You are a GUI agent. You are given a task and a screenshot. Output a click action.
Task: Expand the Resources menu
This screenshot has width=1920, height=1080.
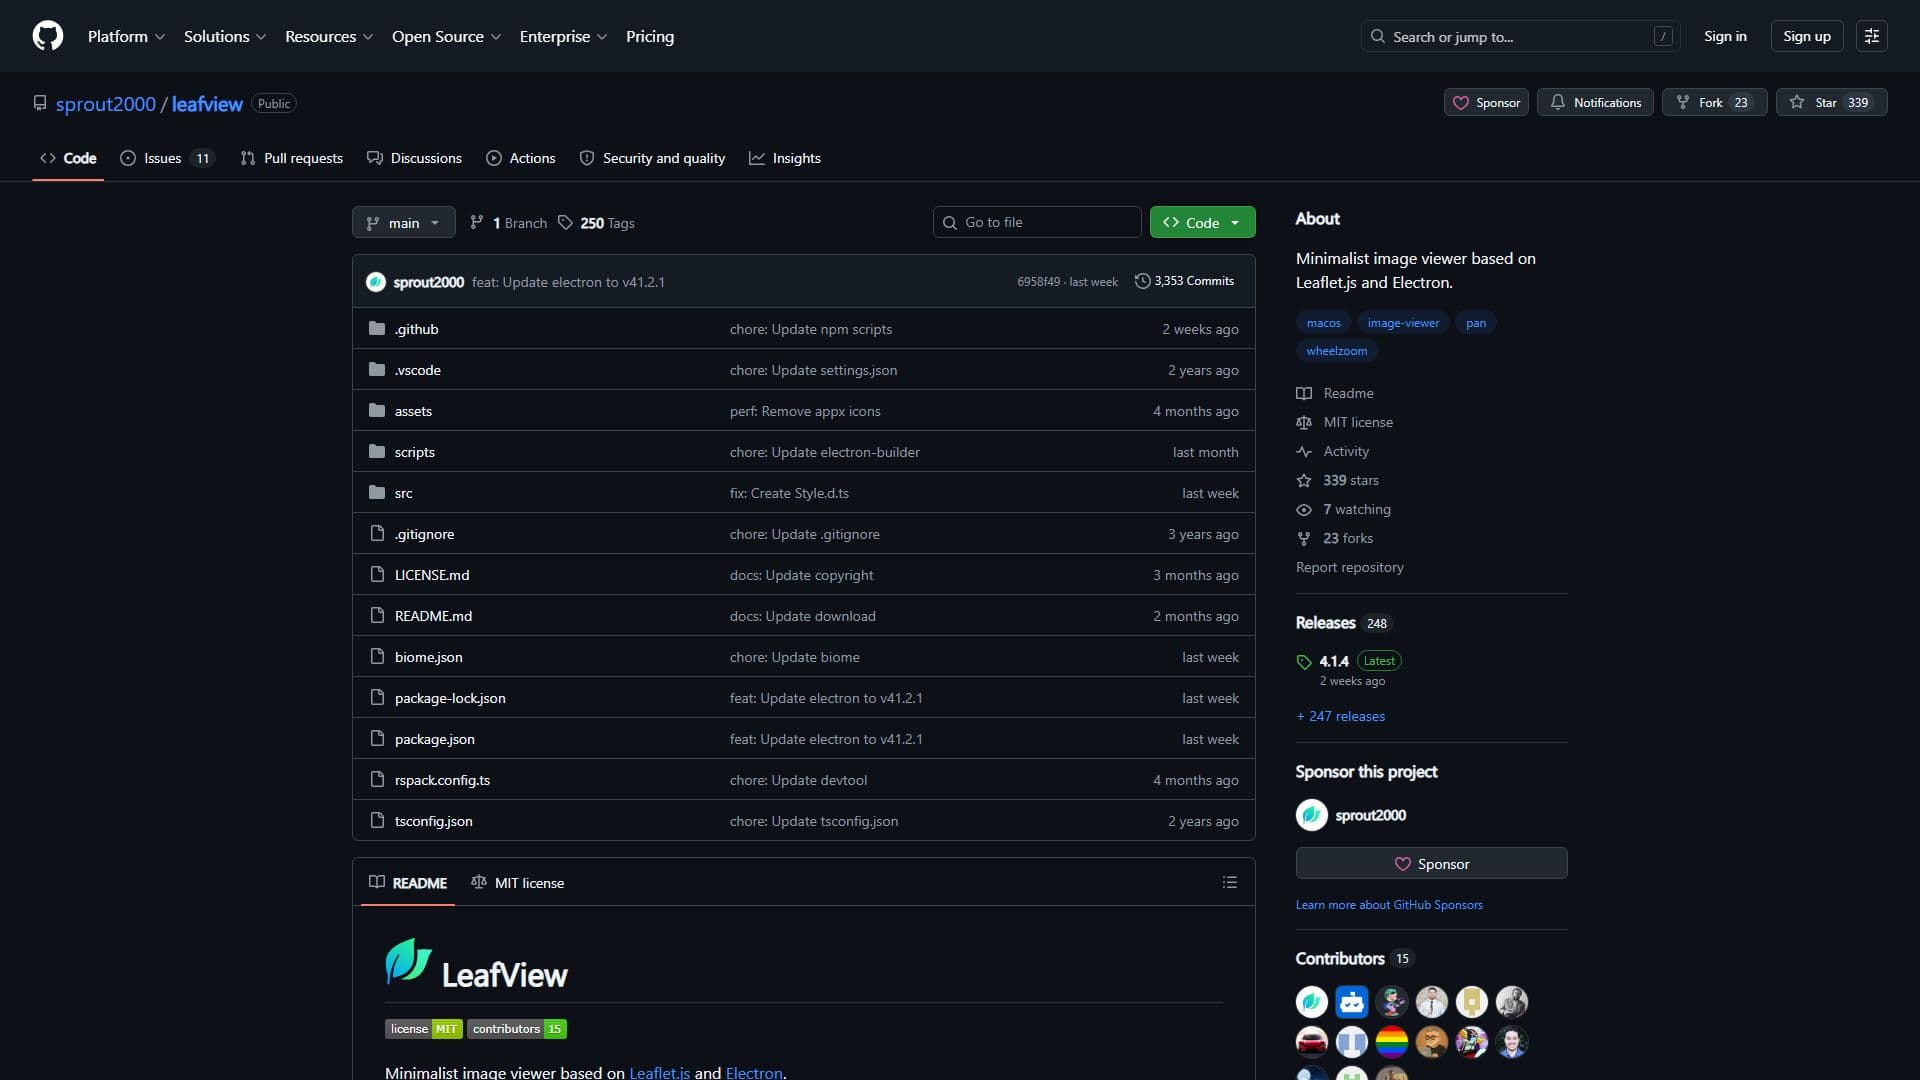pos(329,36)
